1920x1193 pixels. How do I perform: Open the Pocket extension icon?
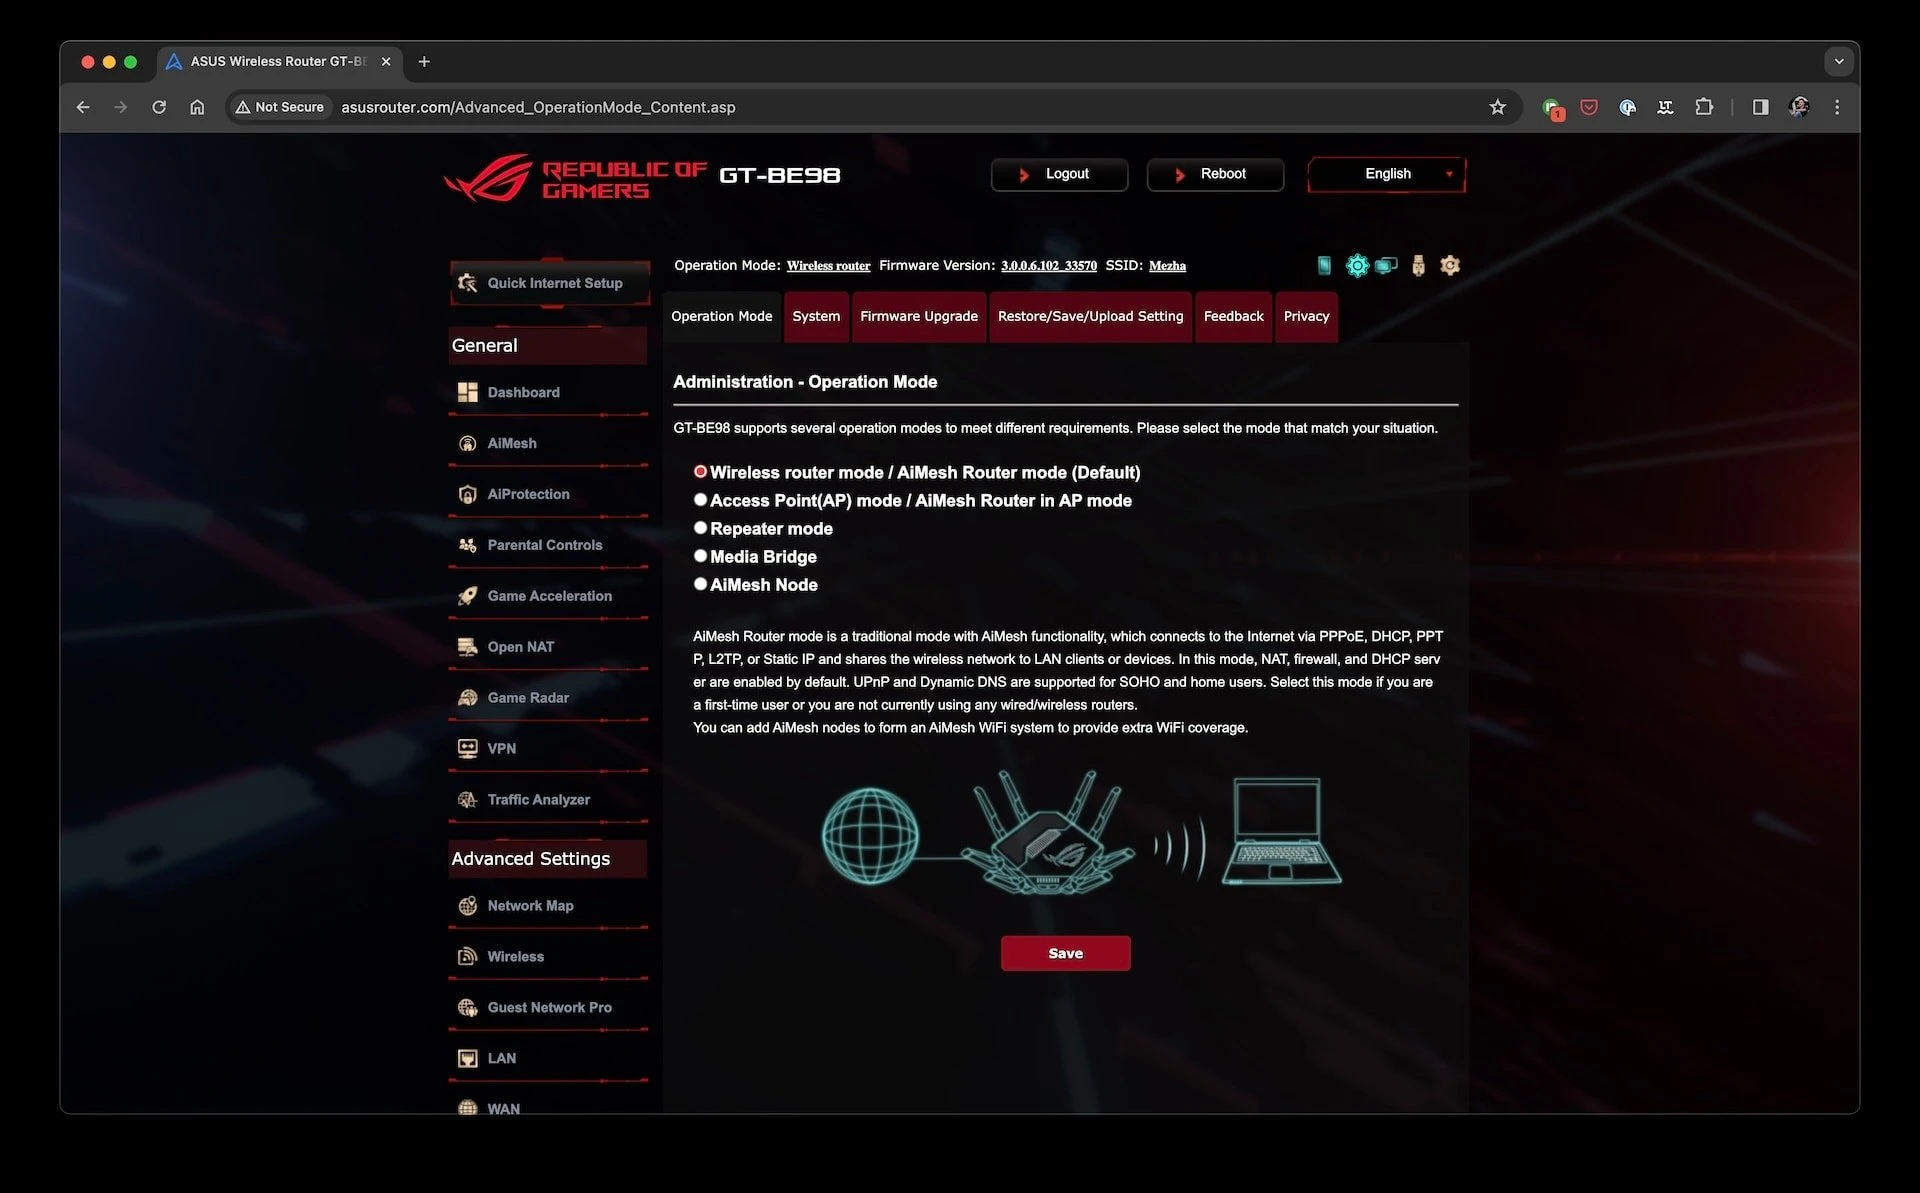click(1589, 107)
